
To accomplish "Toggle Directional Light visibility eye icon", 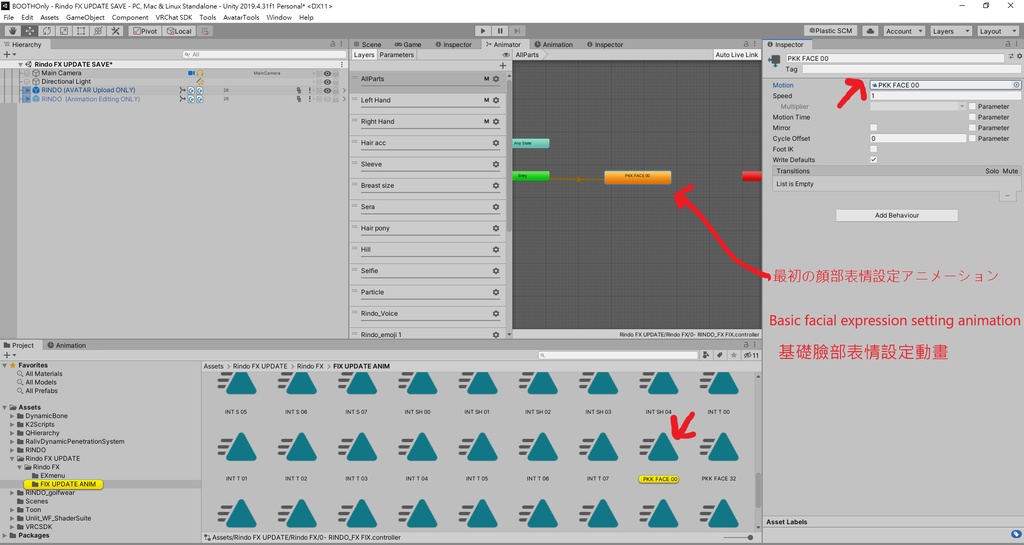I will (x=327, y=82).
